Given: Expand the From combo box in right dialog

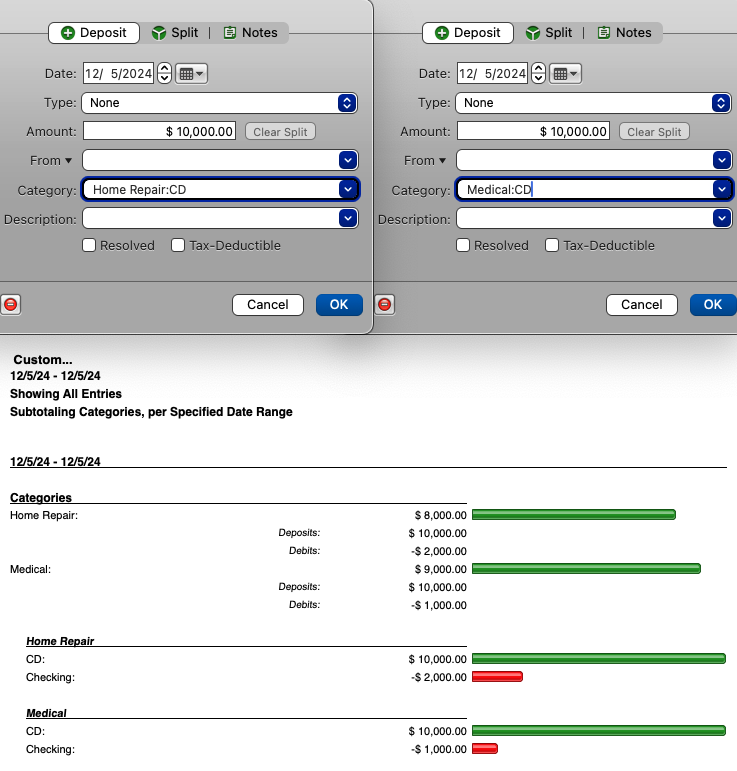Looking at the screenshot, I should [722, 160].
